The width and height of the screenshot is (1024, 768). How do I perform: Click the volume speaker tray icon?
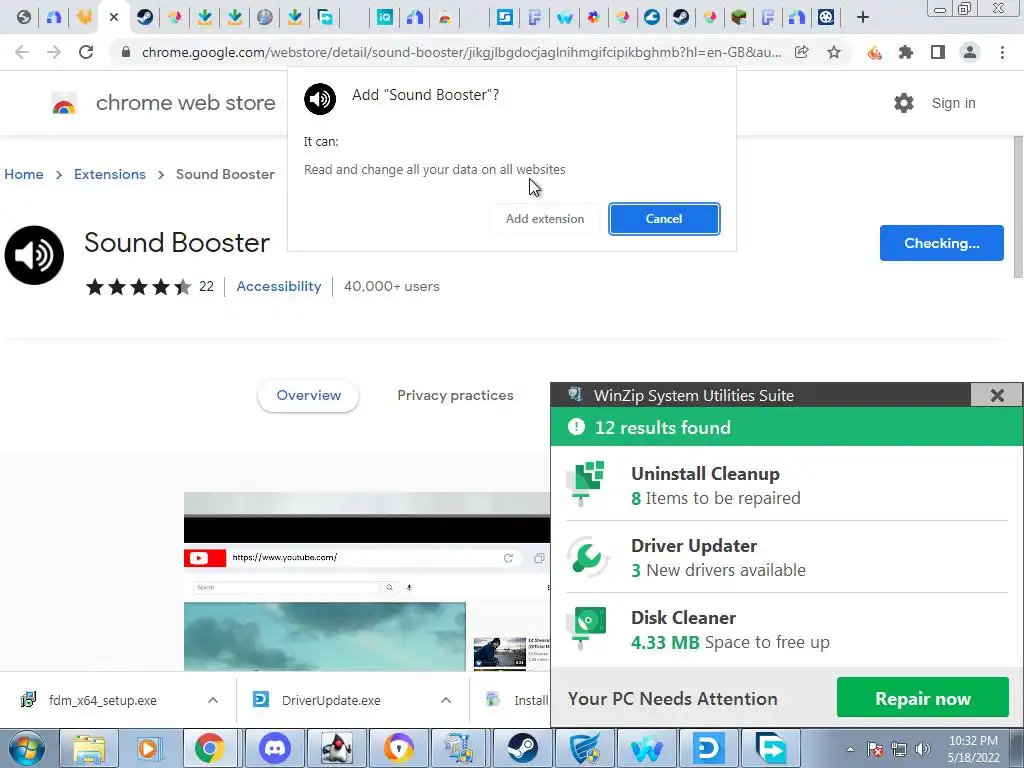click(923, 749)
